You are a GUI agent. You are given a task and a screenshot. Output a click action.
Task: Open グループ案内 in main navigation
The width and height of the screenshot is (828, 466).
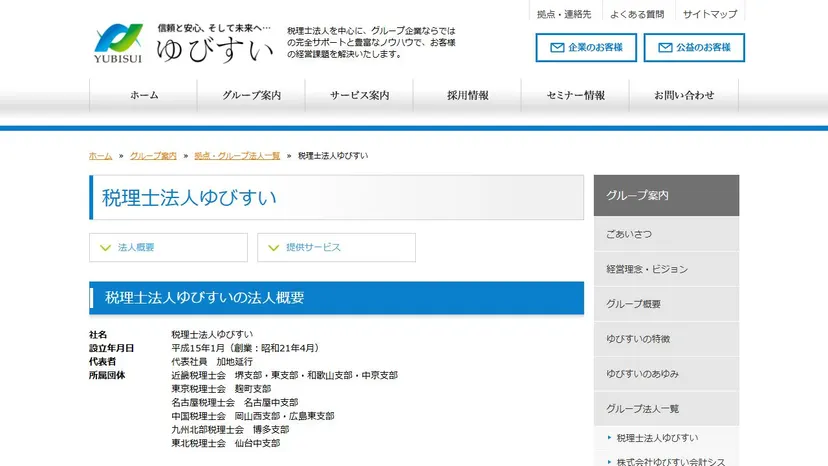point(251,95)
